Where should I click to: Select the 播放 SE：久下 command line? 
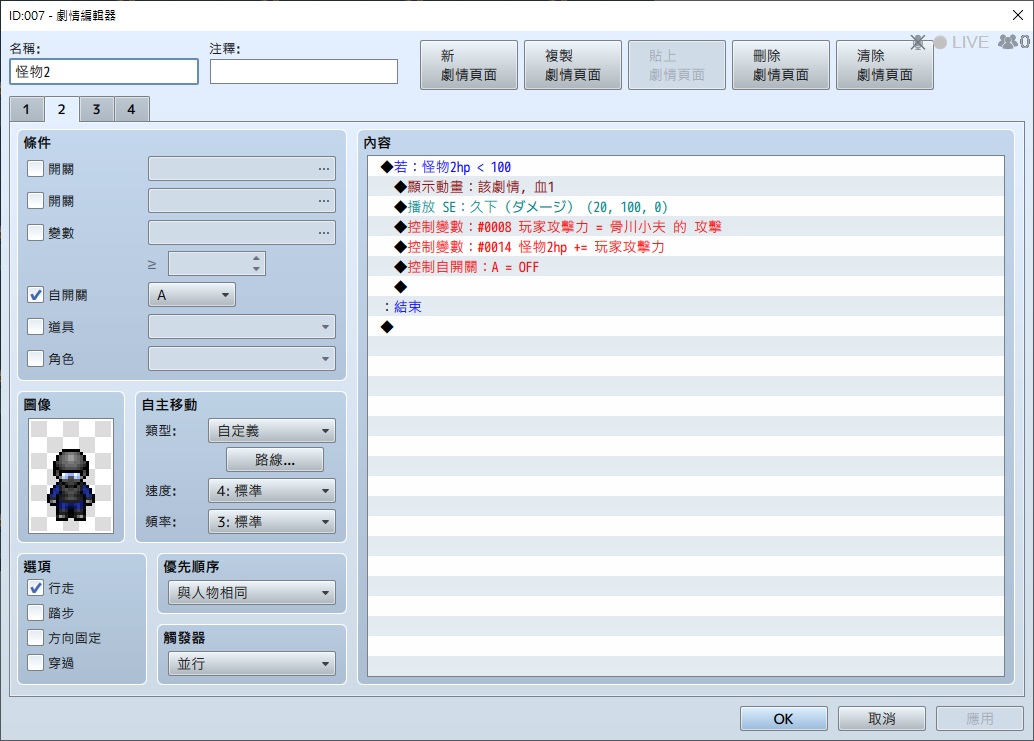pos(686,207)
